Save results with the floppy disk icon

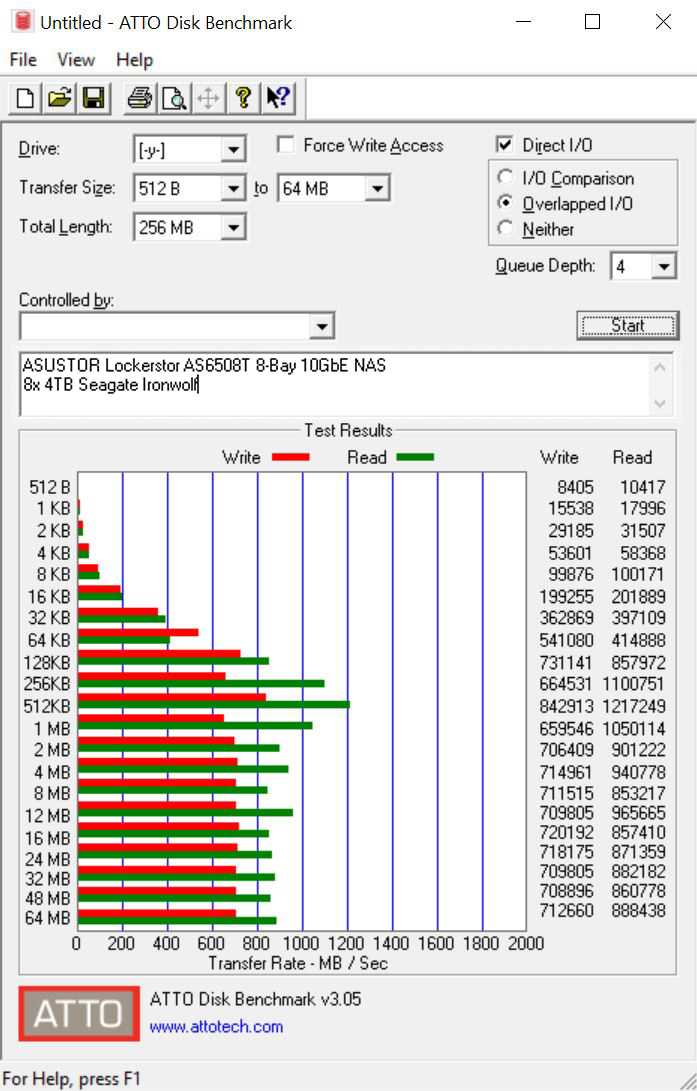point(93,98)
